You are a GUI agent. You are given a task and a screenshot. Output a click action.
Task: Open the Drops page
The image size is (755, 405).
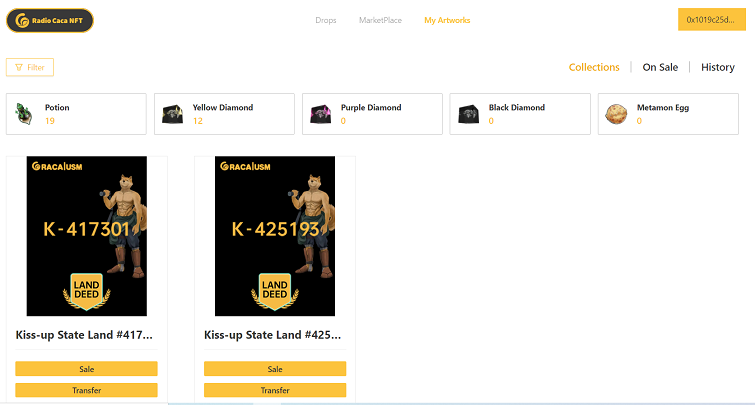pyautogui.click(x=325, y=20)
